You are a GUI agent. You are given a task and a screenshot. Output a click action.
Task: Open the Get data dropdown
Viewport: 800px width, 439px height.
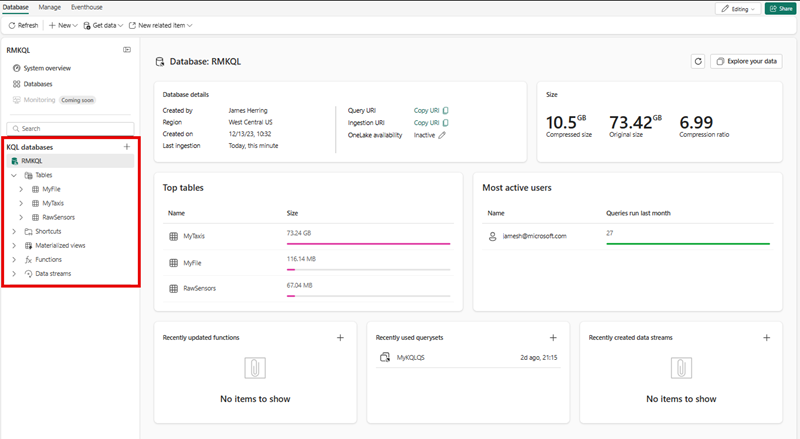click(103, 25)
